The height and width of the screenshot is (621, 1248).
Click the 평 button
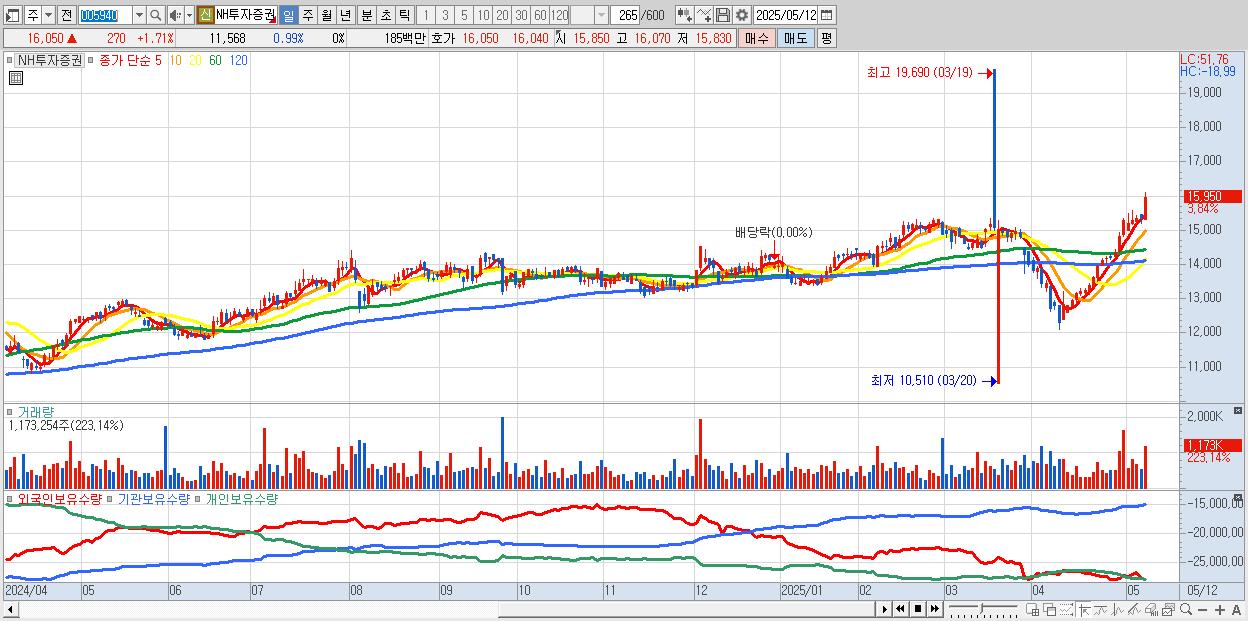click(825, 38)
